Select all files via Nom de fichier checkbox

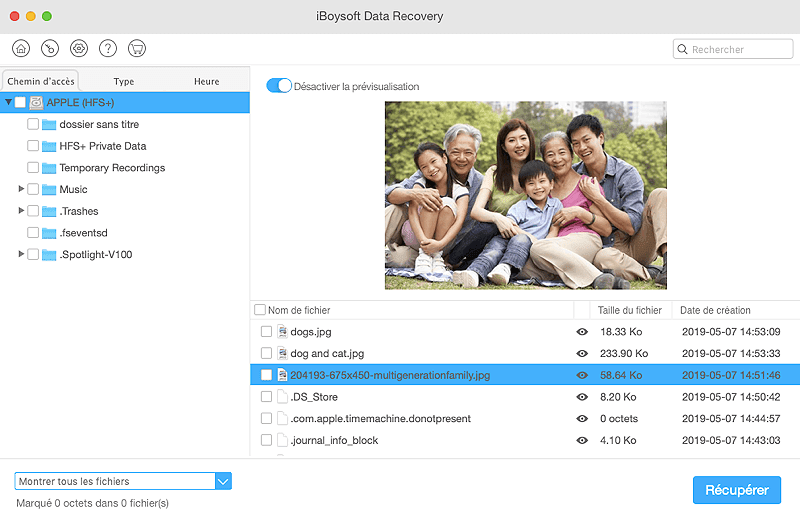coord(260,310)
